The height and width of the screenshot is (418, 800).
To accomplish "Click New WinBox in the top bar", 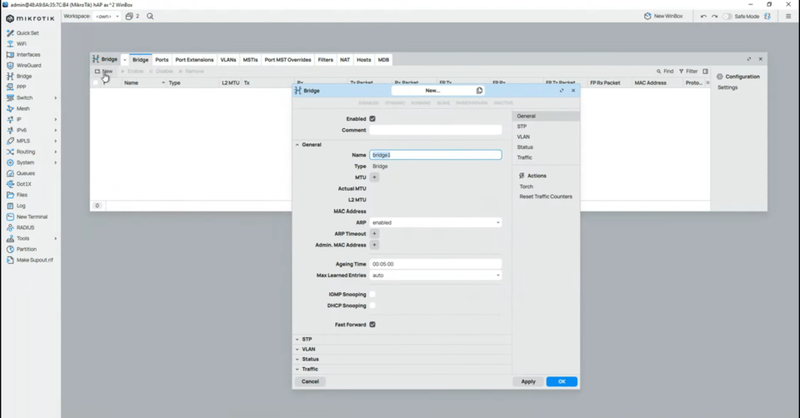I will [663, 16].
